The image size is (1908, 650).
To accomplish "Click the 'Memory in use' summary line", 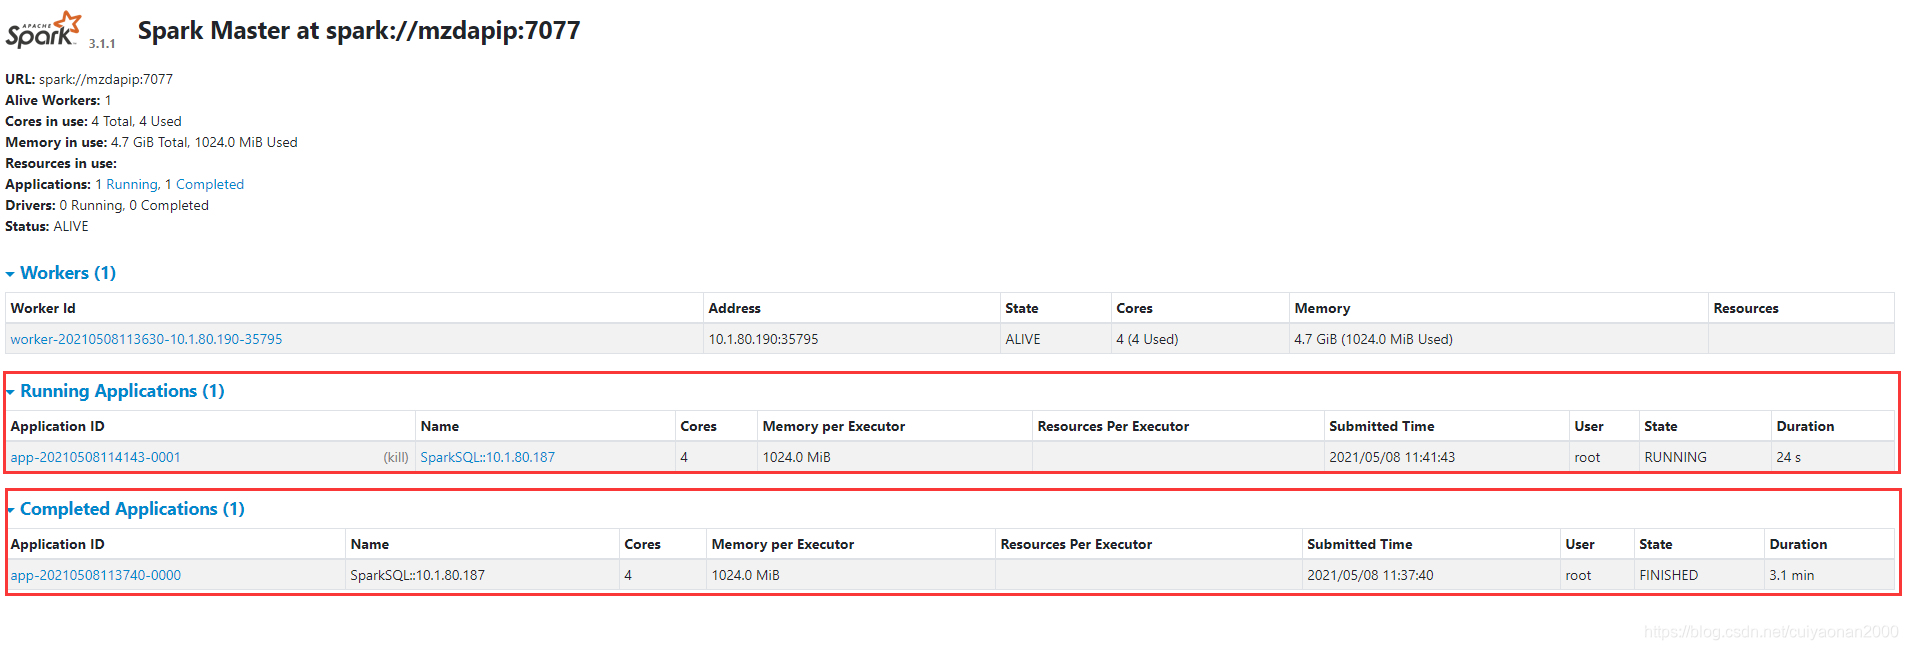I will pyautogui.click(x=151, y=142).
